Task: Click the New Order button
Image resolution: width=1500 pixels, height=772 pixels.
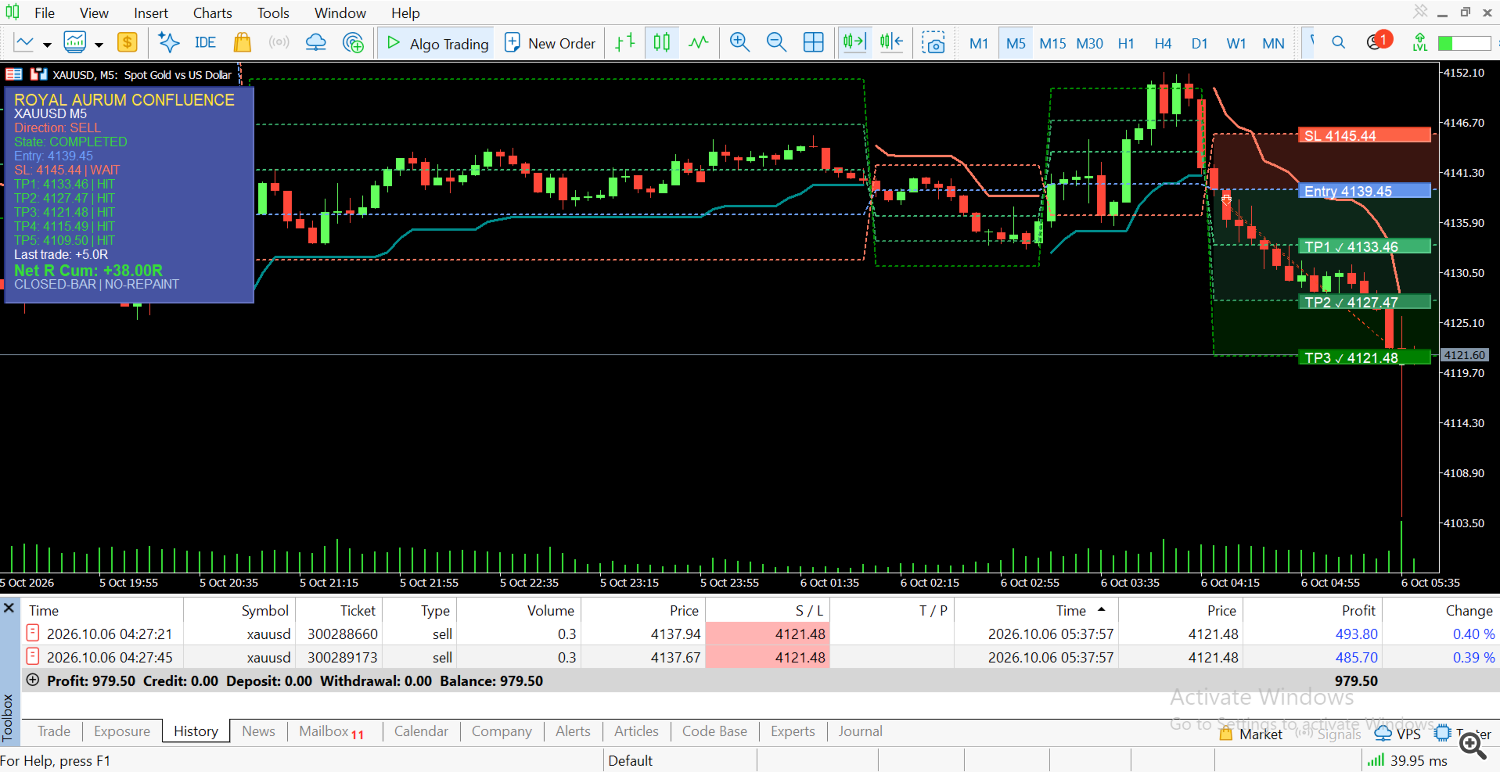Action: pos(550,43)
